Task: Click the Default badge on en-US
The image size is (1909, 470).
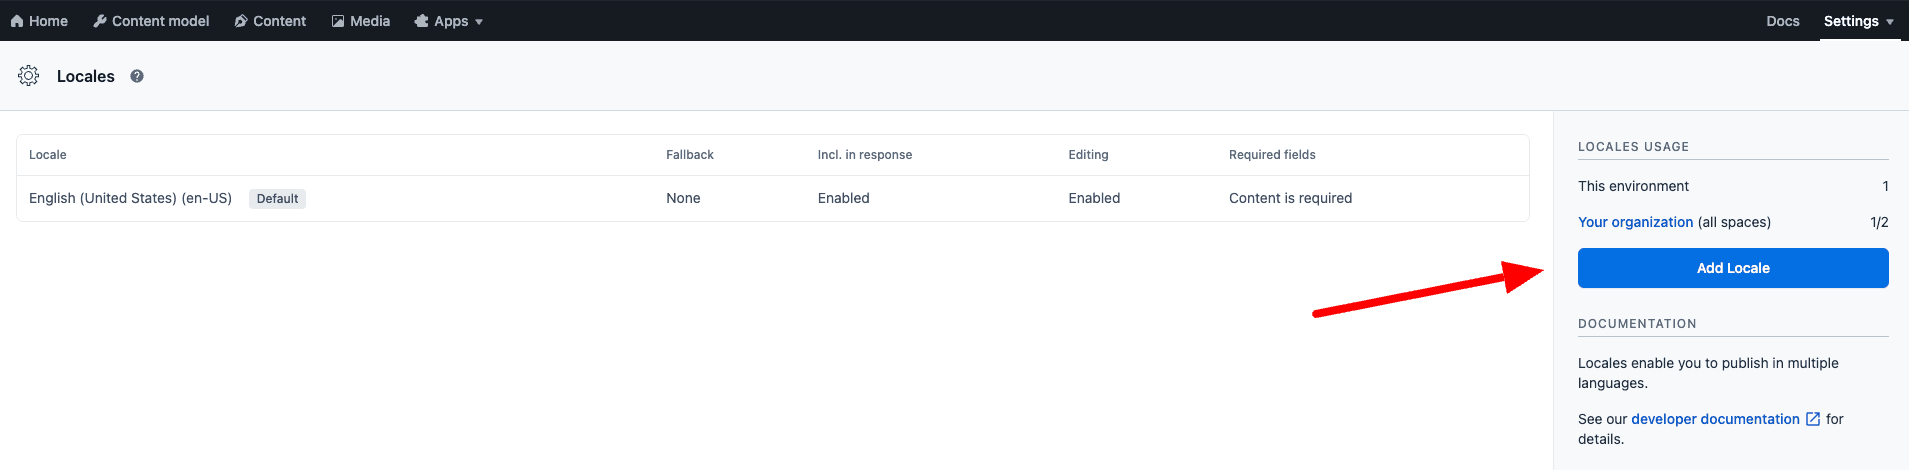Action: [x=277, y=199]
